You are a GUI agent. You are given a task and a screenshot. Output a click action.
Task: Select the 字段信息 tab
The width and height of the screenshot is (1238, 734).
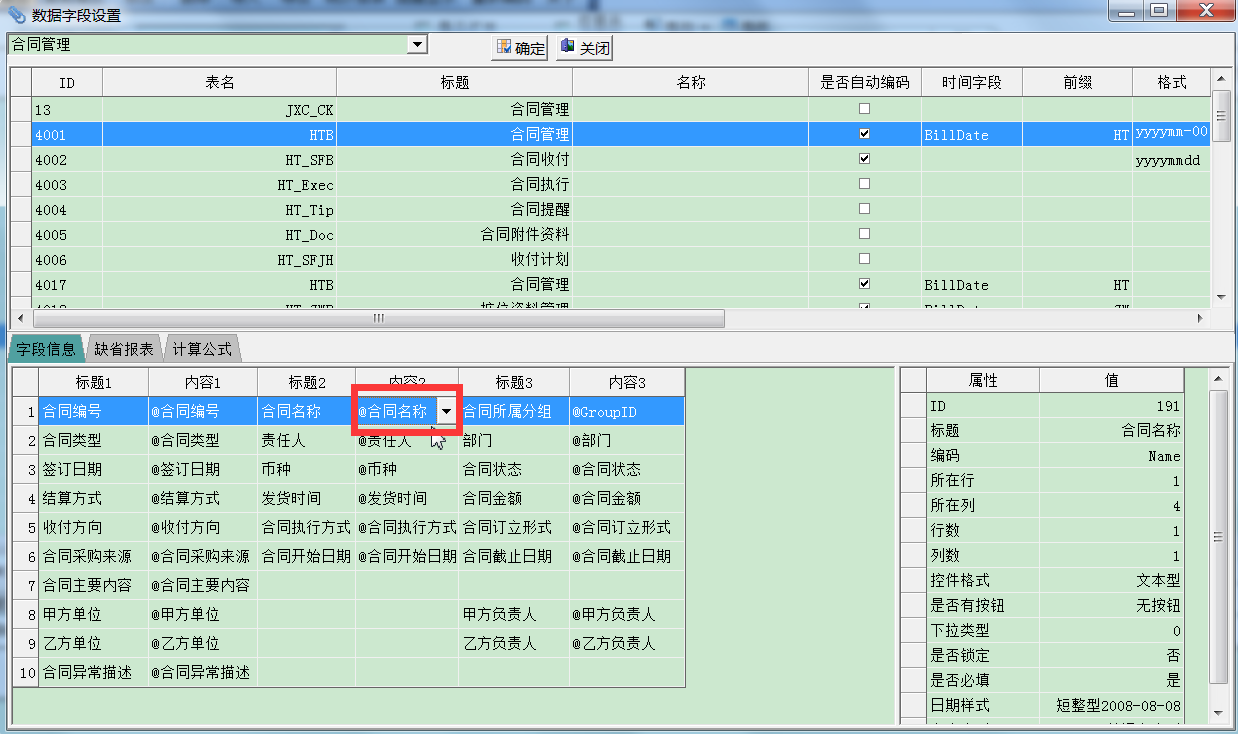[46, 349]
